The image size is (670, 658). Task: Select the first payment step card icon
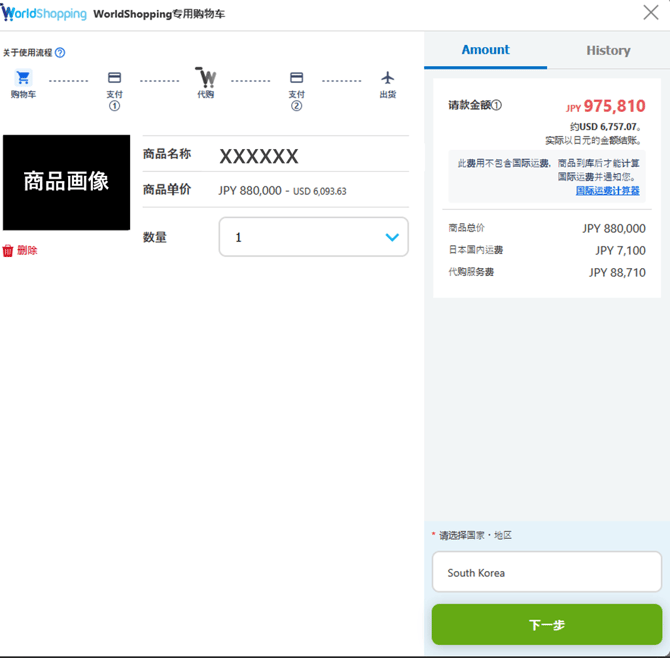(114, 78)
